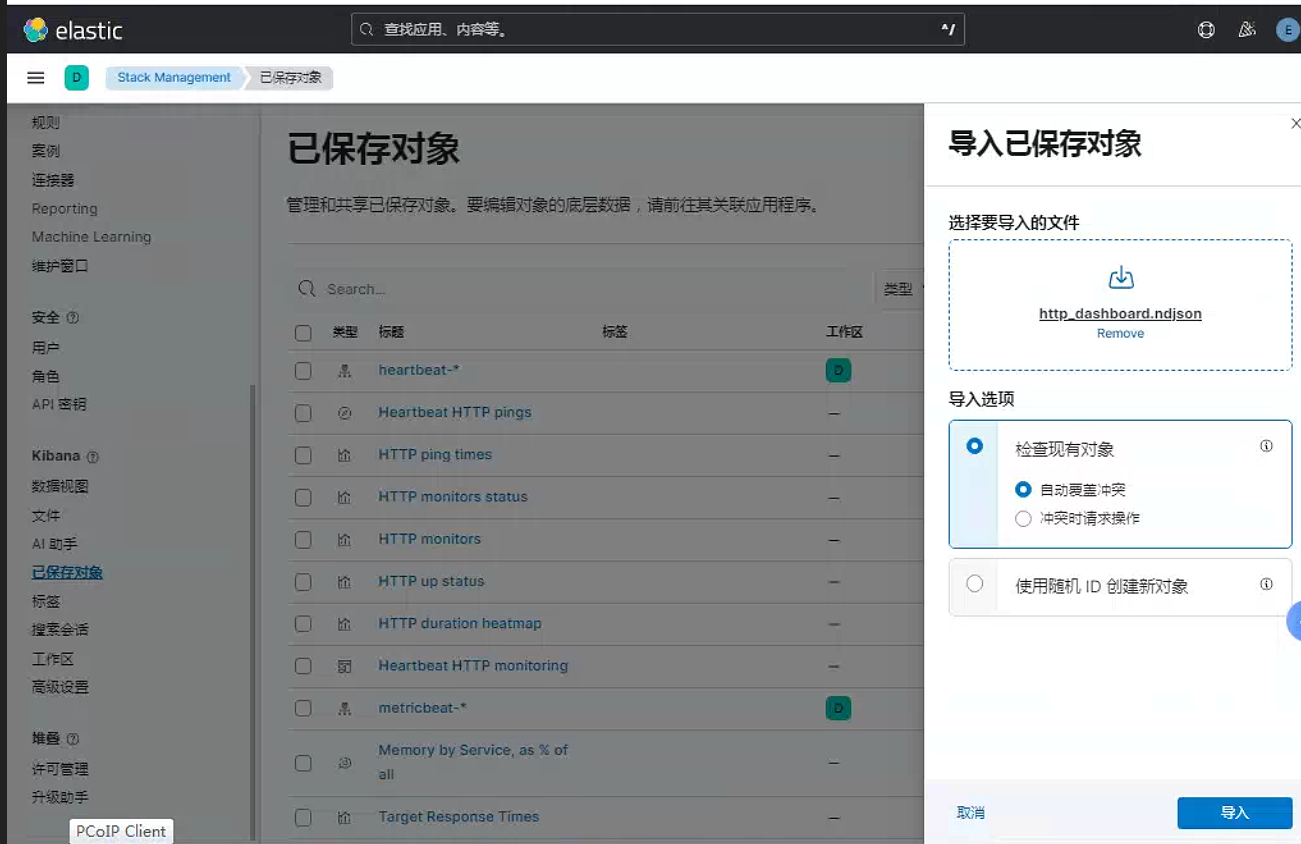Open the green D space avatar
Image resolution: width=1301 pixels, height=844 pixels.
click(76, 78)
